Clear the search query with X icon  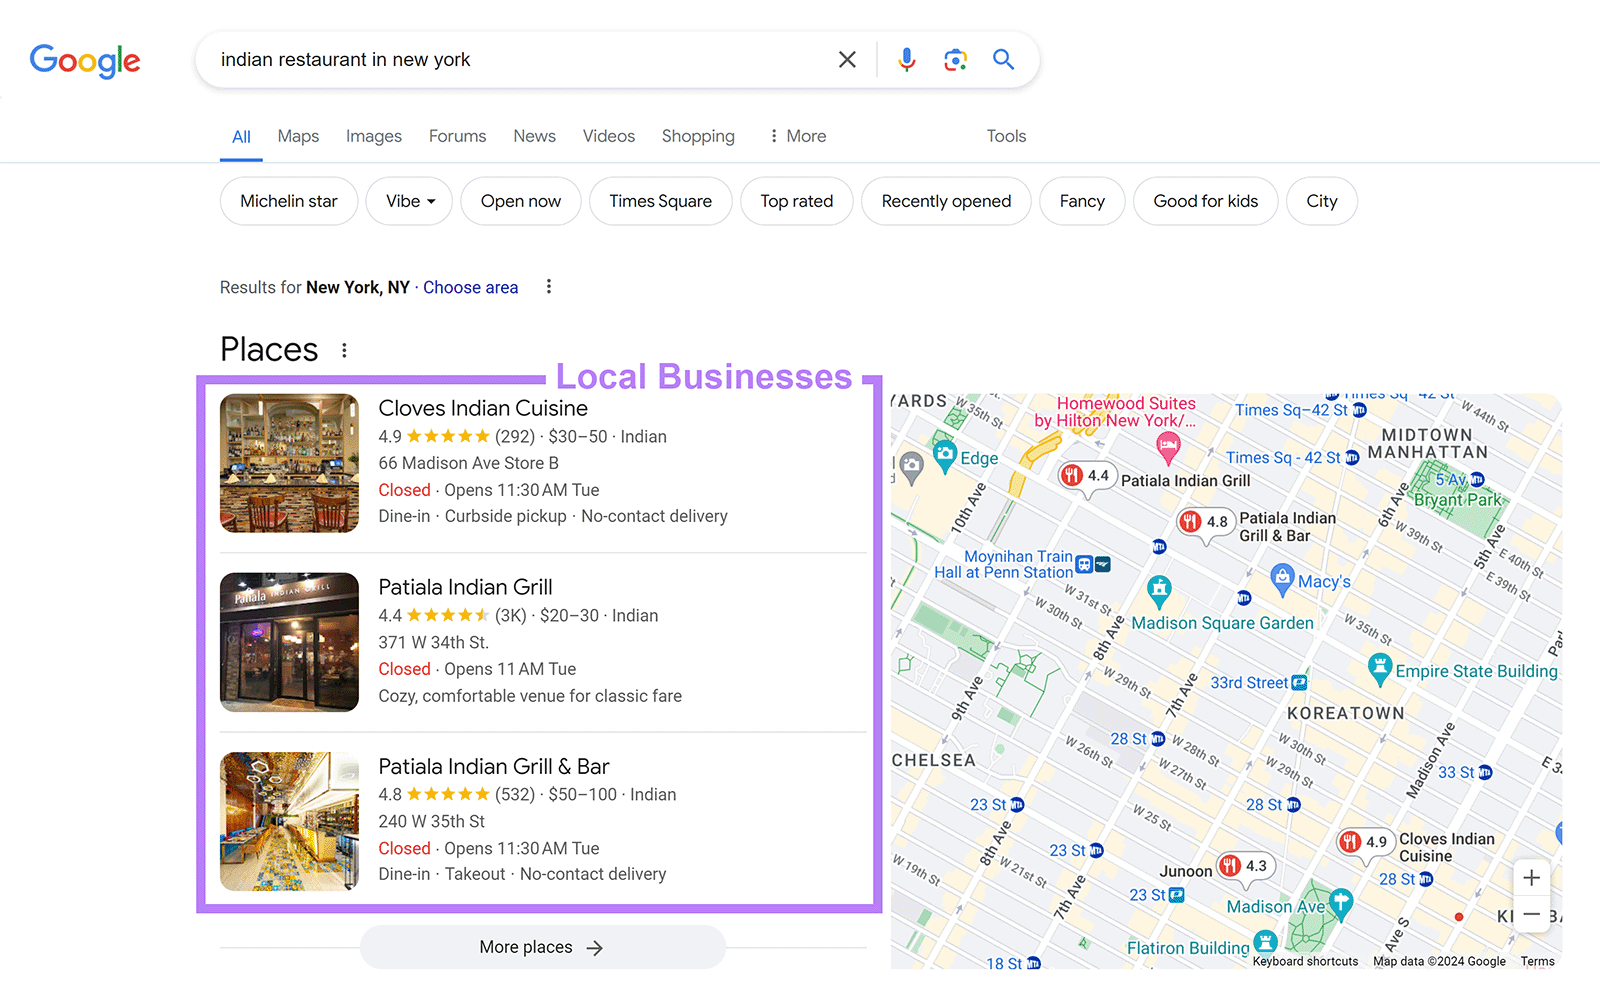(x=847, y=60)
